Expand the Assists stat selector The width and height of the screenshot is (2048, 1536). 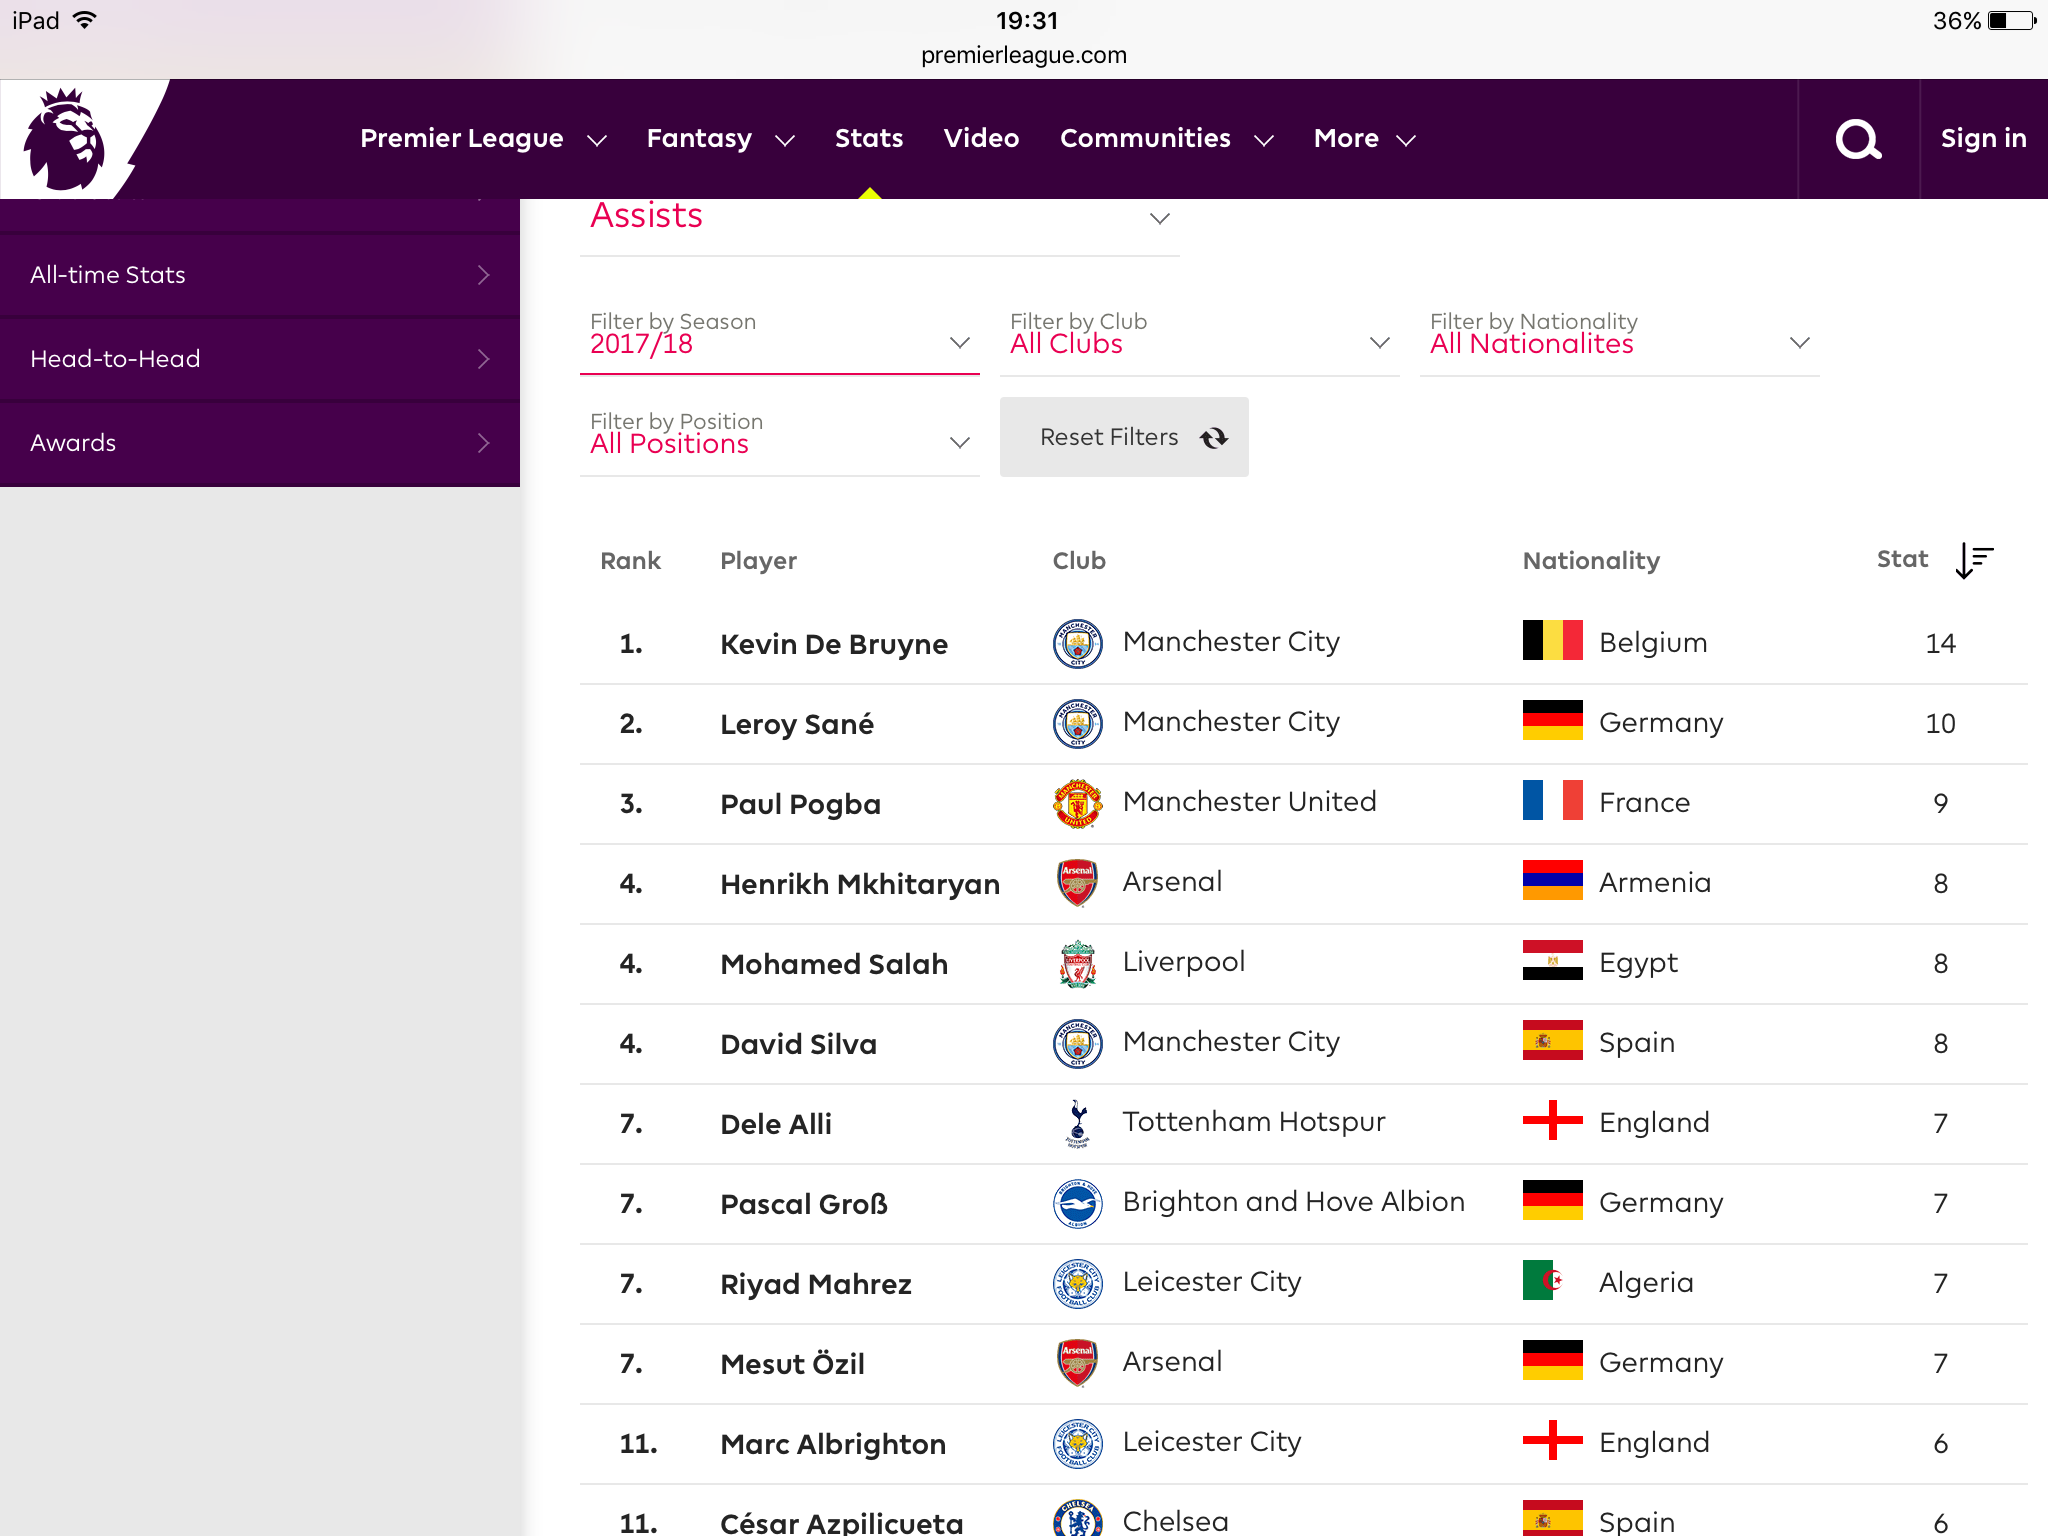[880, 220]
